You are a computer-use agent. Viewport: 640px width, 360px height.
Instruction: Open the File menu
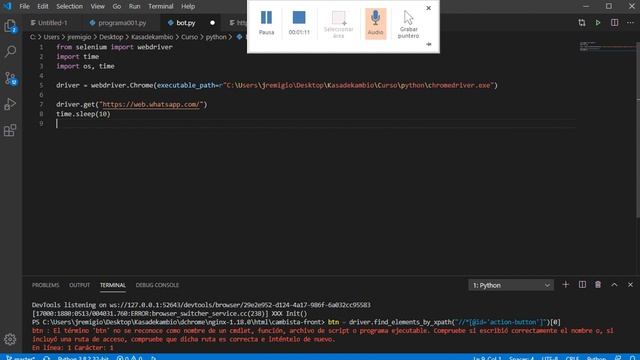pos(24,7)
